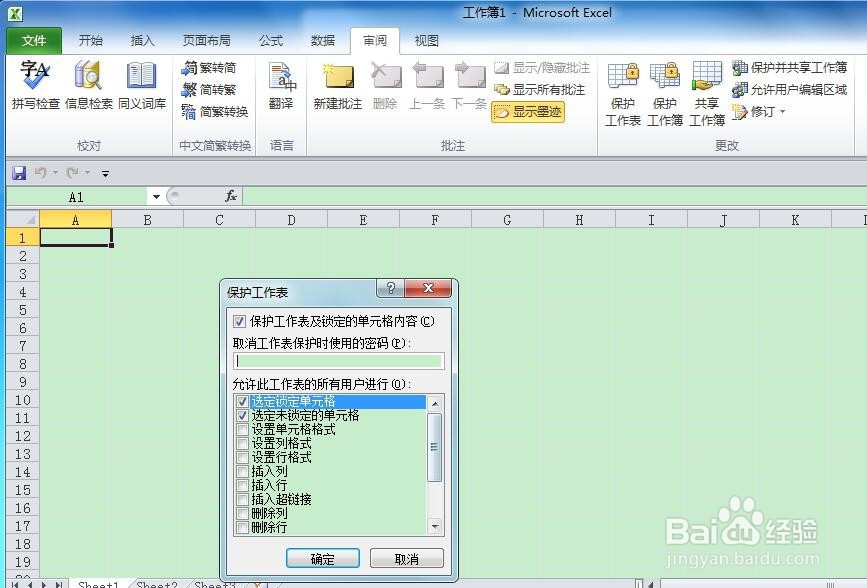The image size is (867, 588).
Task: Switch to the 公式 tab
Action: coord(271,40)
